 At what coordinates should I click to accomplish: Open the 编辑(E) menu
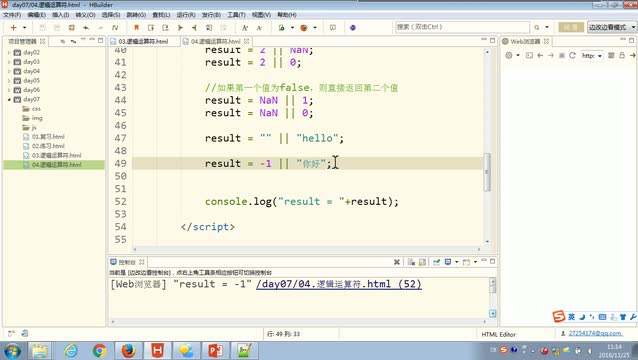coord(37,15)
